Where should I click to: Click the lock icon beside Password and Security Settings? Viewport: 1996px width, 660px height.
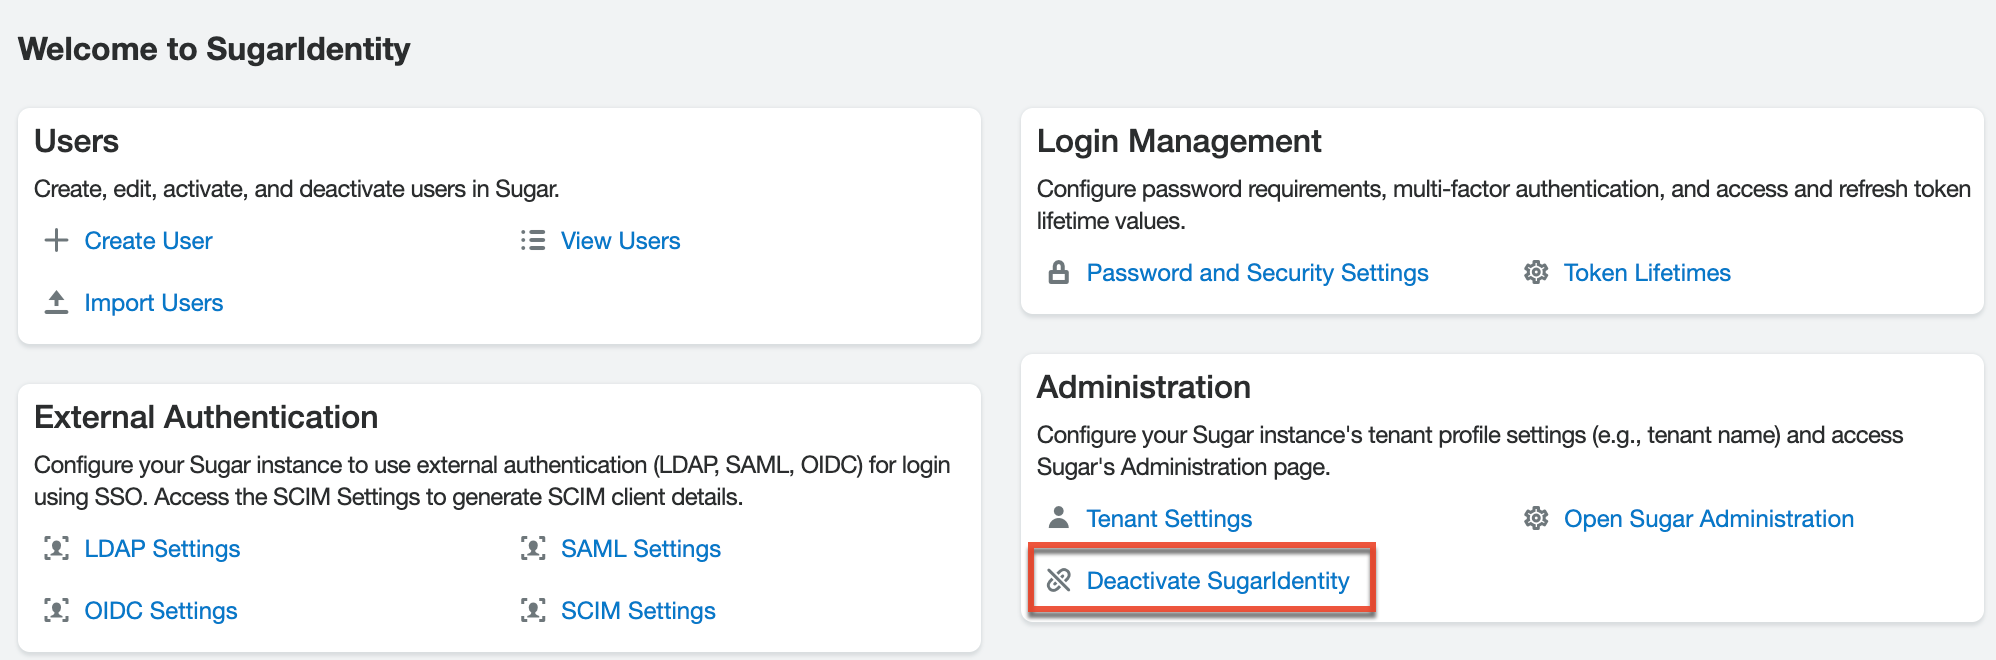point(1059,272)
